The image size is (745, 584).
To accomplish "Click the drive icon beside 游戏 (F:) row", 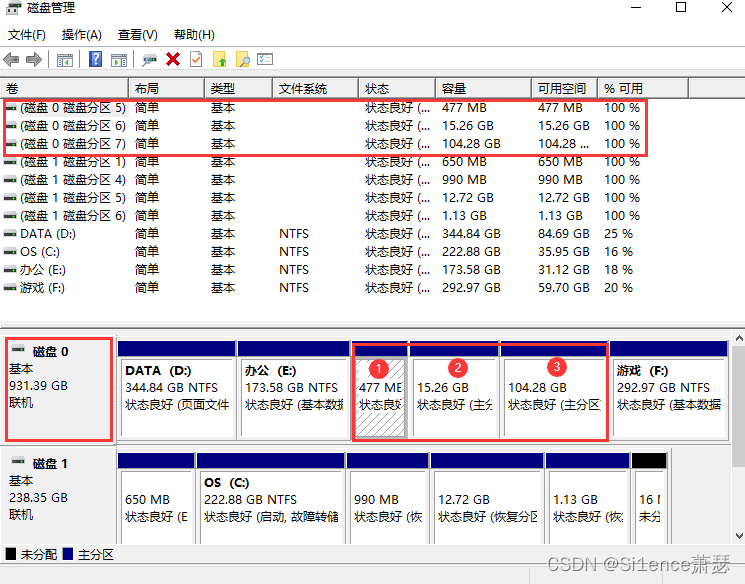I will point(10,288).
